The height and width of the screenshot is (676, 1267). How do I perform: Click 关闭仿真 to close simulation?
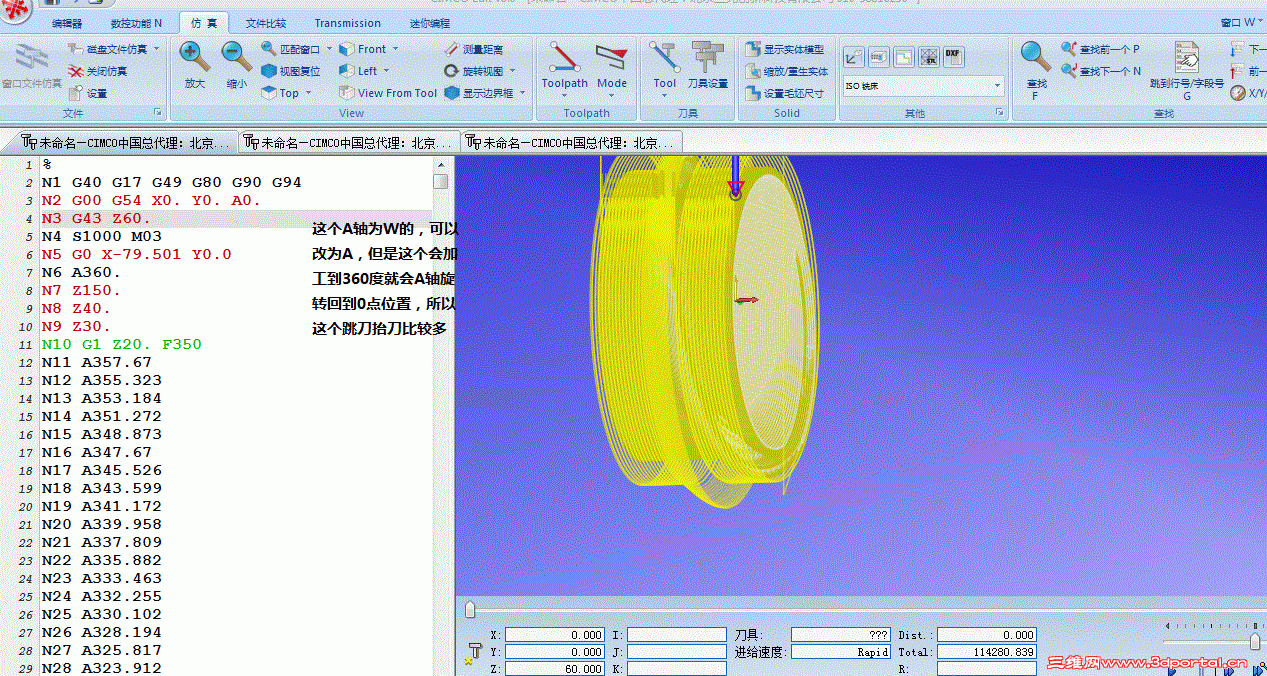[x=99, y=71]
